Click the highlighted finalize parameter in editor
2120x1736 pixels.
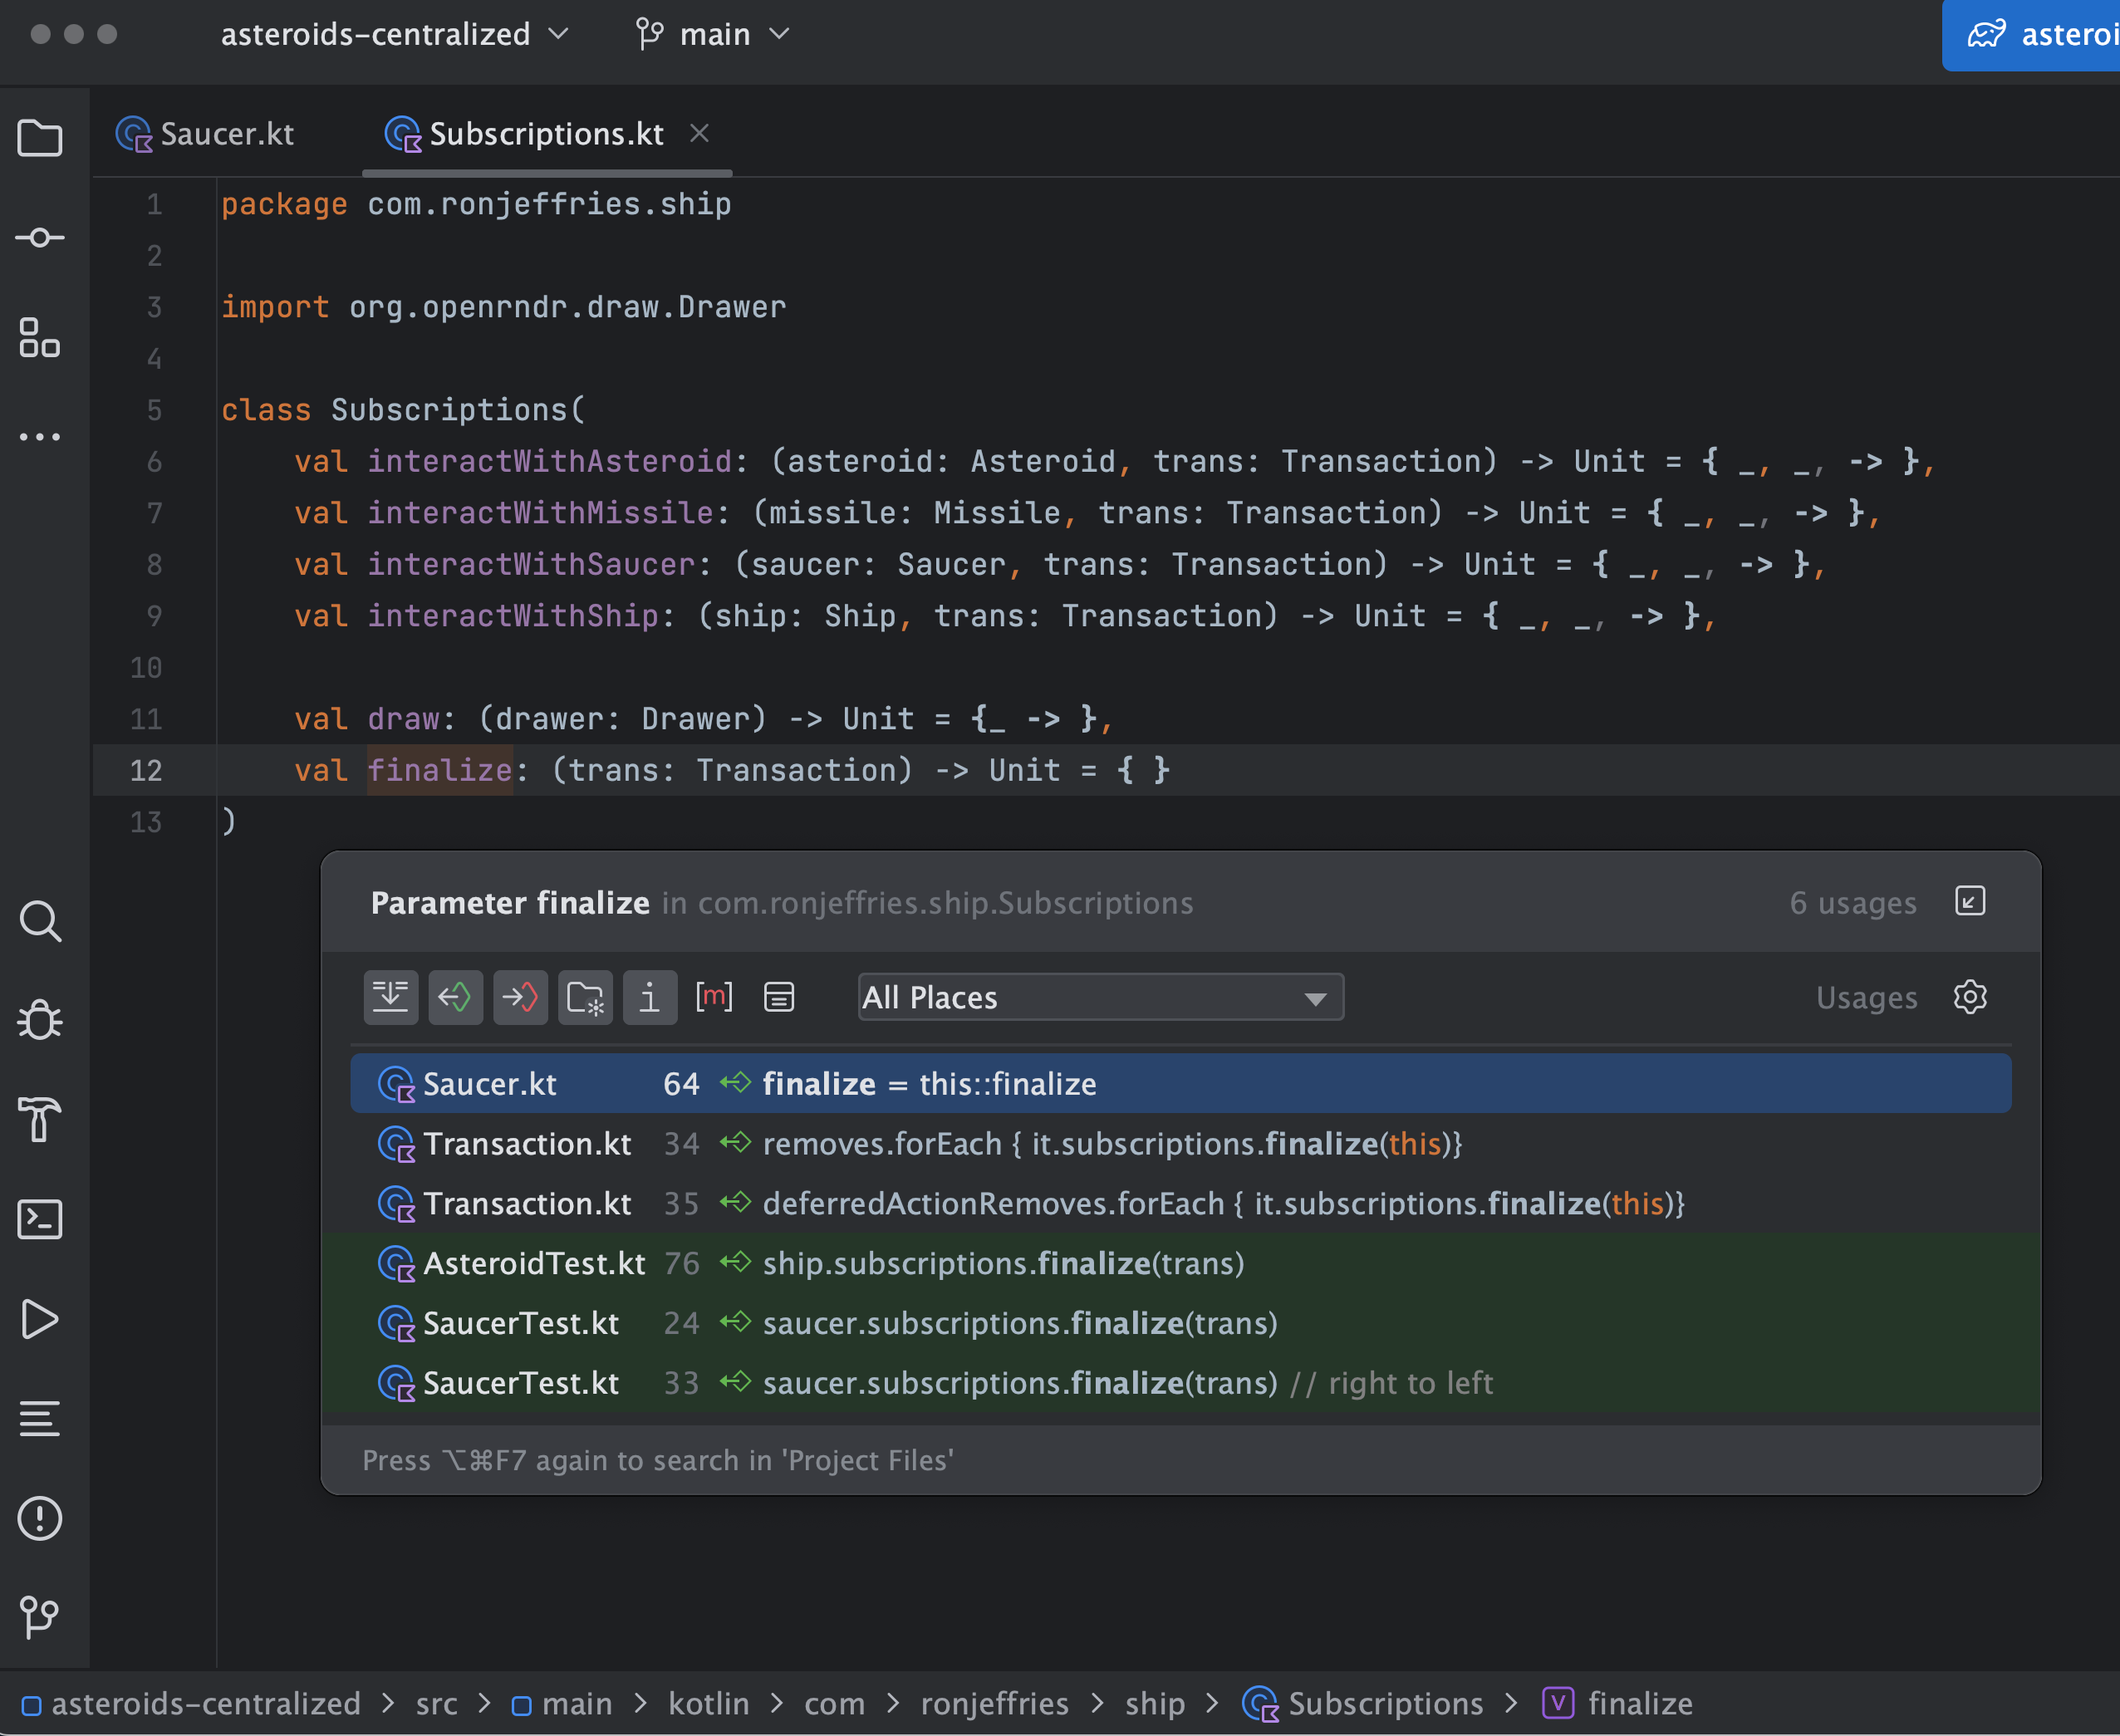pyautogui.click(x=440, y=770)
